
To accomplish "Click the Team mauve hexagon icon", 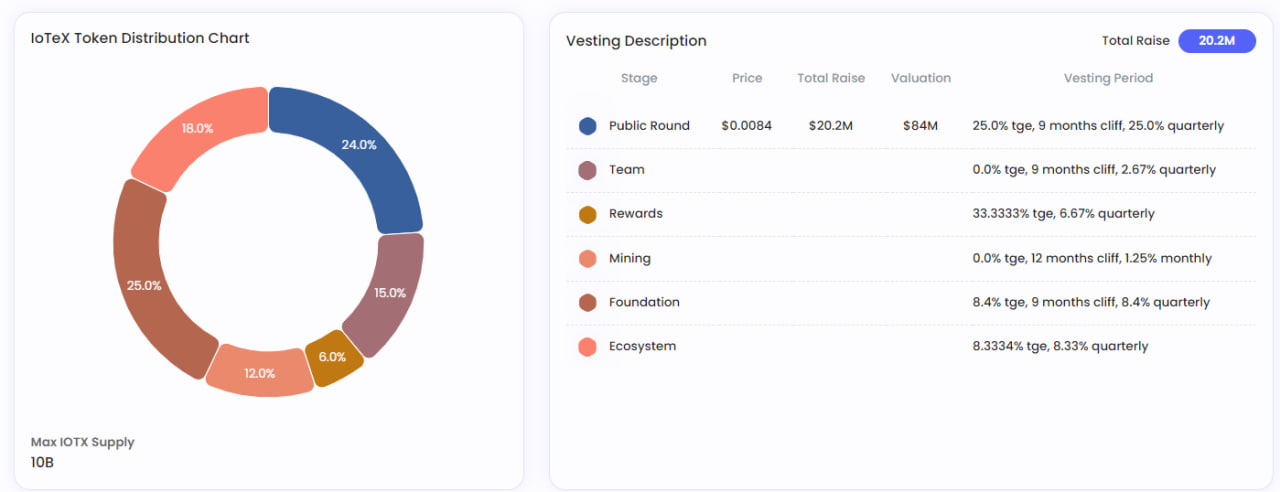I will 588,170.
